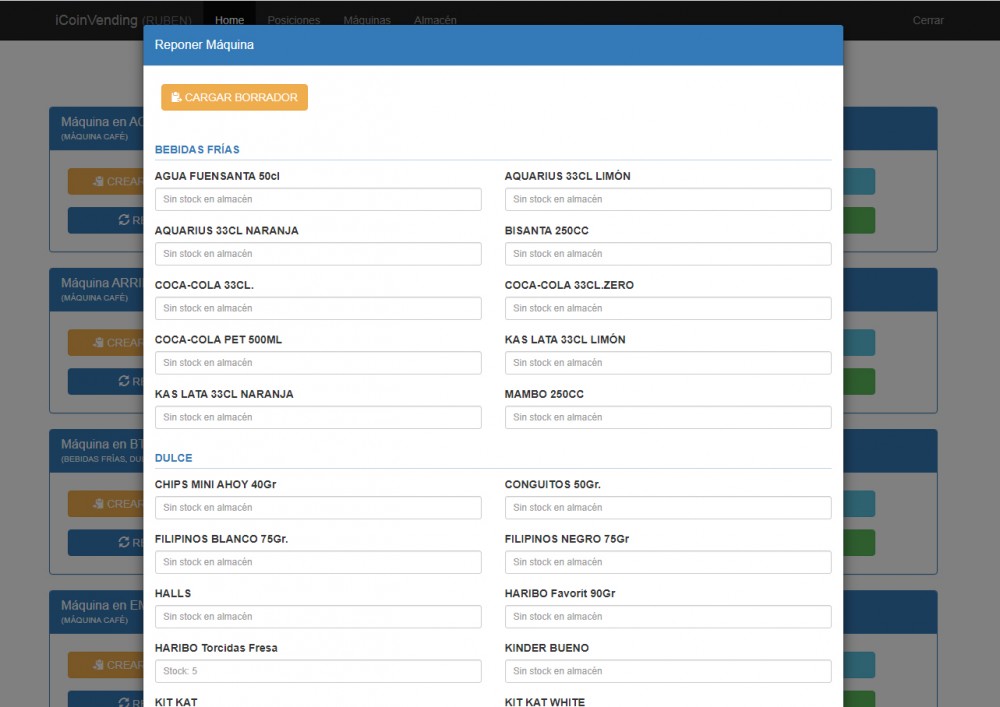Click the CHIPS MINI AHOY 40Gr stock input
The width and height of the screenshot is (1000, 707).
tap(317, 507)
